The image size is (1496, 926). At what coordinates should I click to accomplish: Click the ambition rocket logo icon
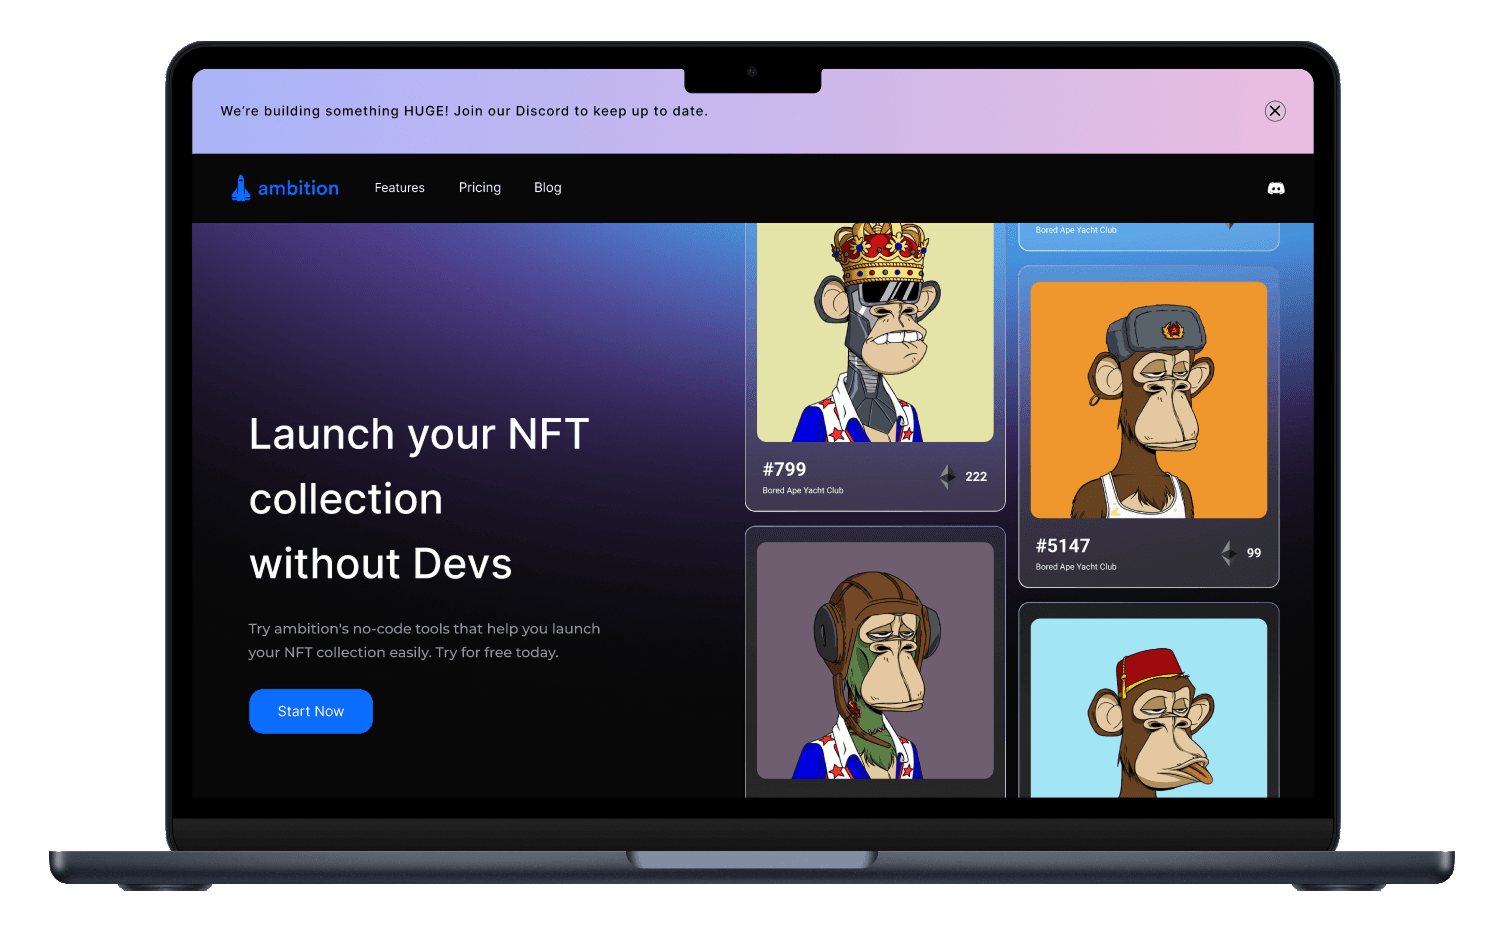[x=241, y=188]
